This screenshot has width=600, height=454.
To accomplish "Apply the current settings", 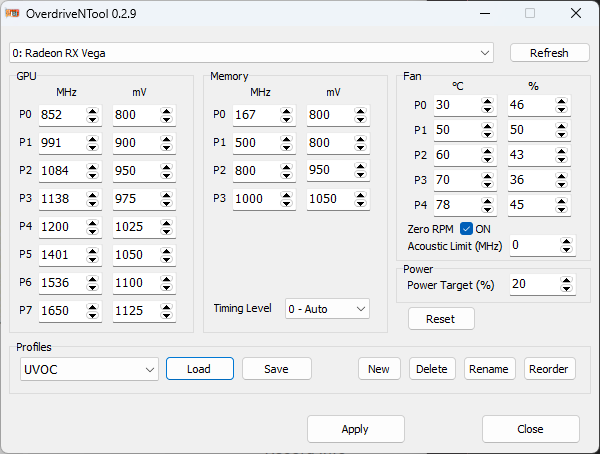I will tap(355, 429).
